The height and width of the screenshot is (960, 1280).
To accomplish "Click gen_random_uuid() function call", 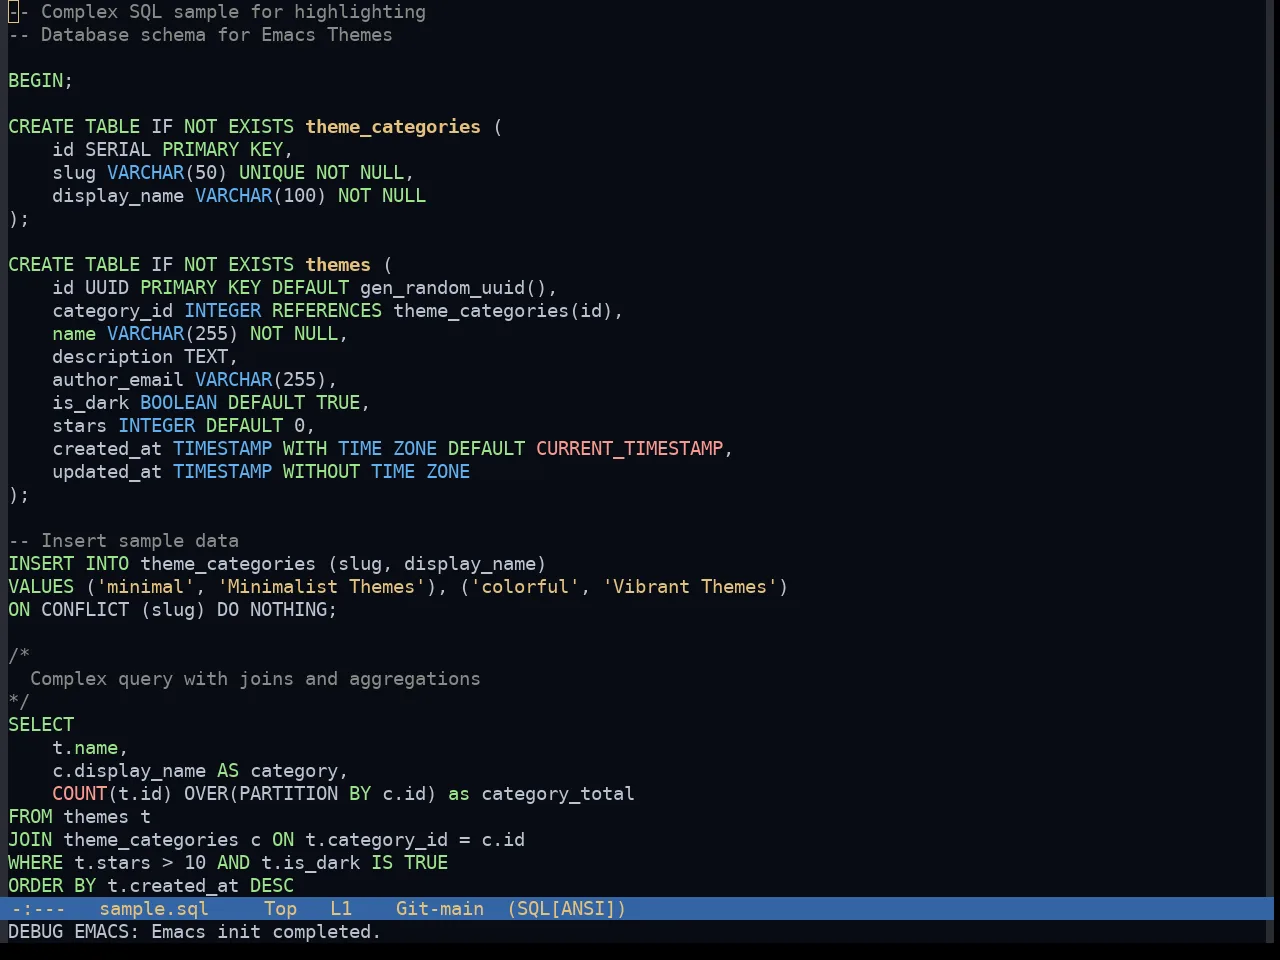I will 453,288.
